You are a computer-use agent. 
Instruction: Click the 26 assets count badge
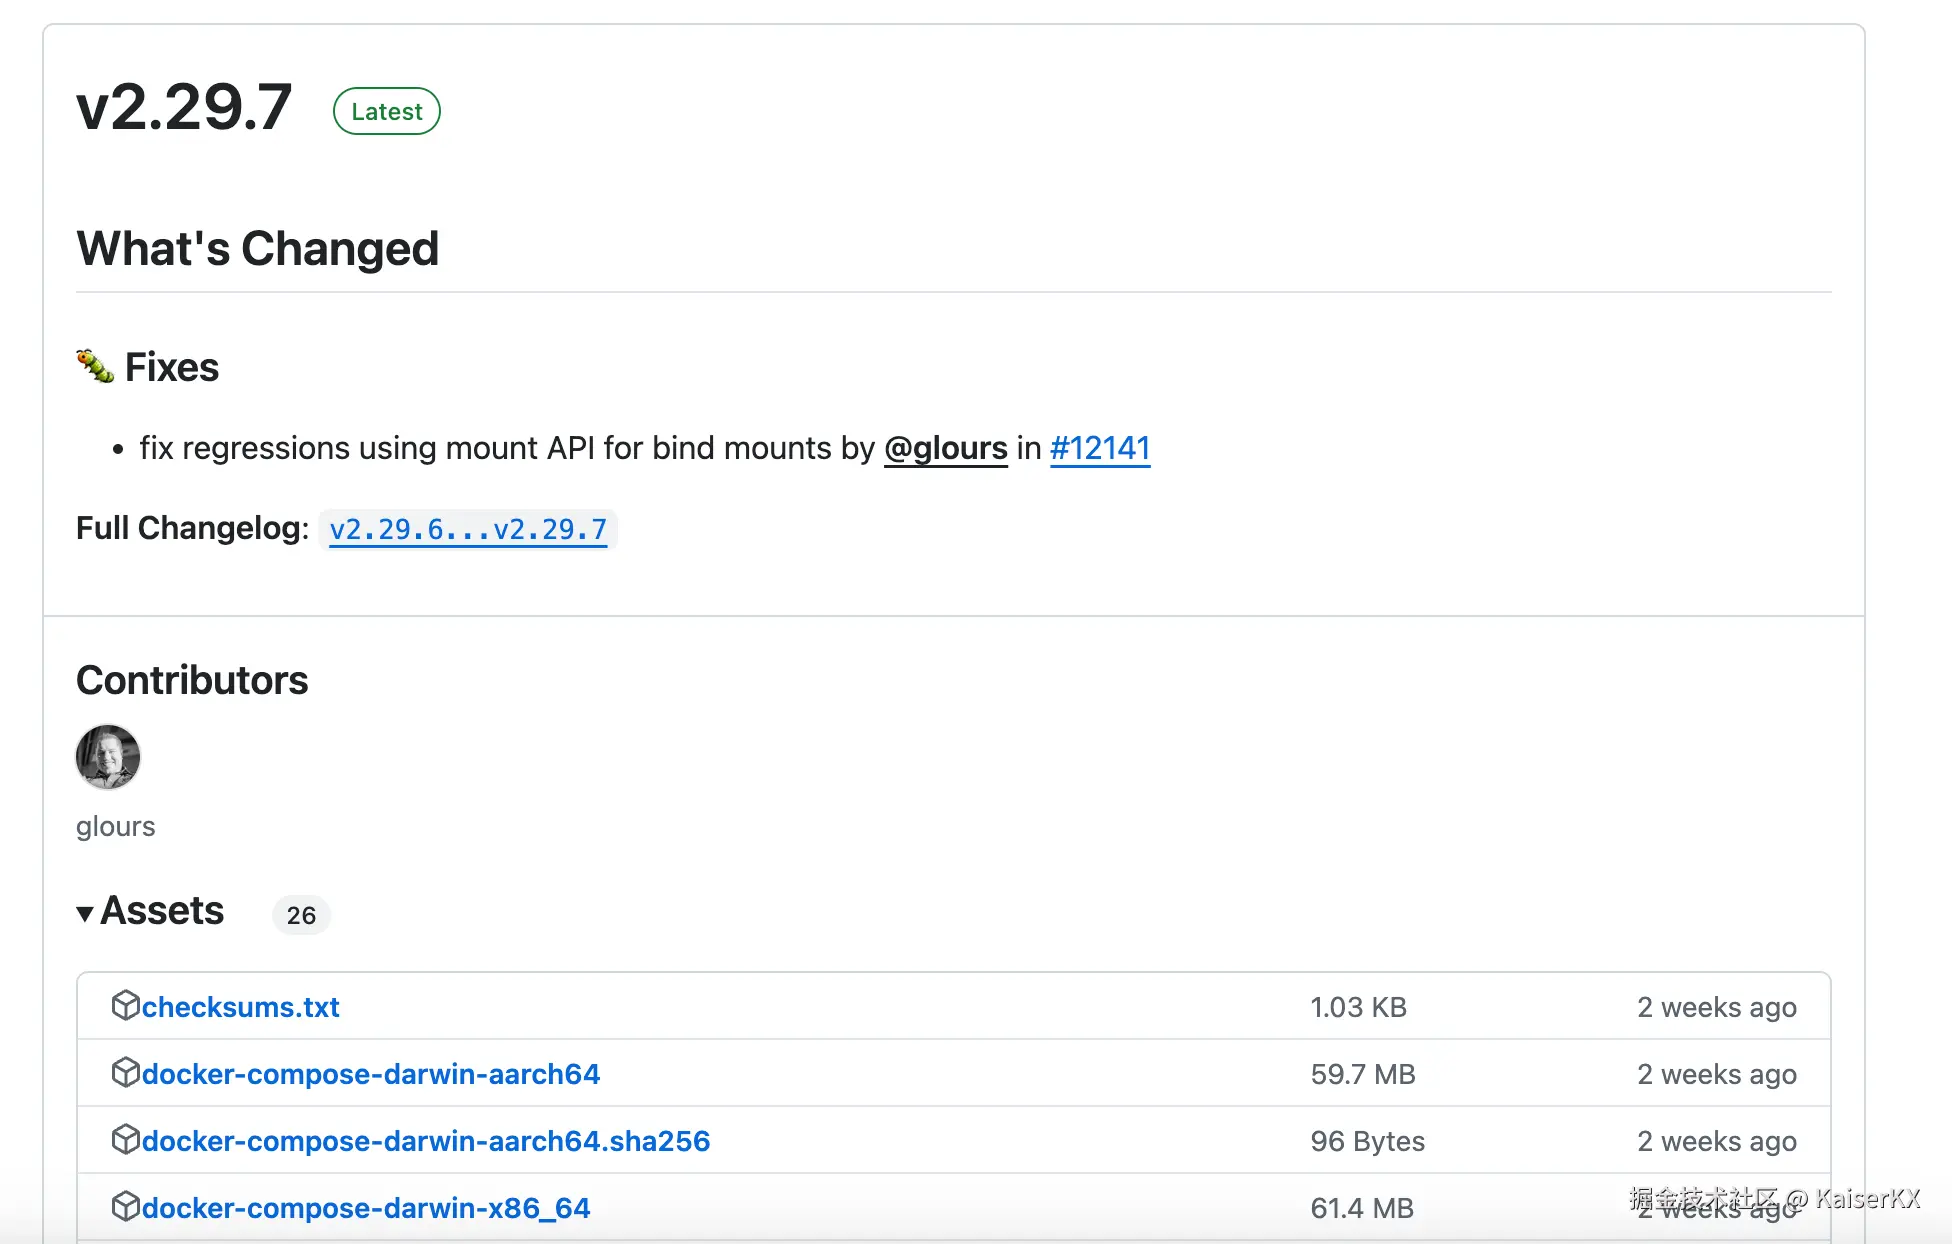(301, 915)
